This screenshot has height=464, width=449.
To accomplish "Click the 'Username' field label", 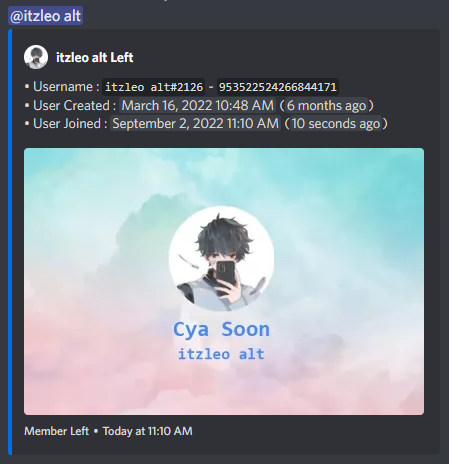I will click(63, 87).
